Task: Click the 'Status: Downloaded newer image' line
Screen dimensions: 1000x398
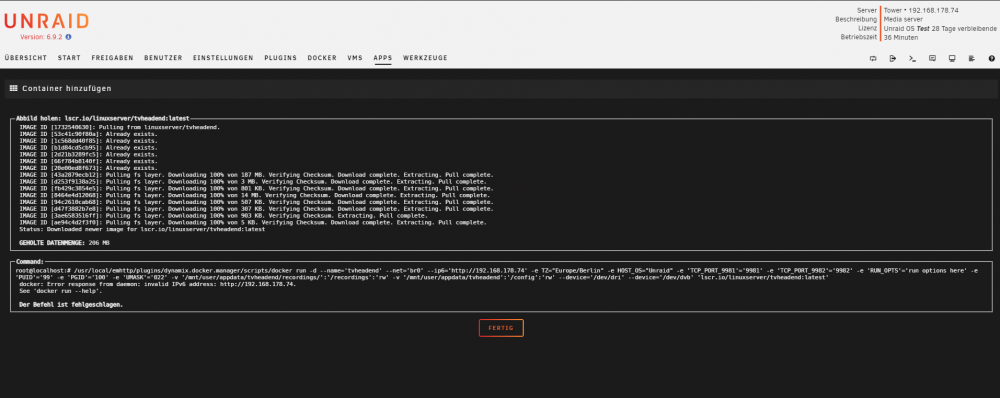Action: (142, 230)
